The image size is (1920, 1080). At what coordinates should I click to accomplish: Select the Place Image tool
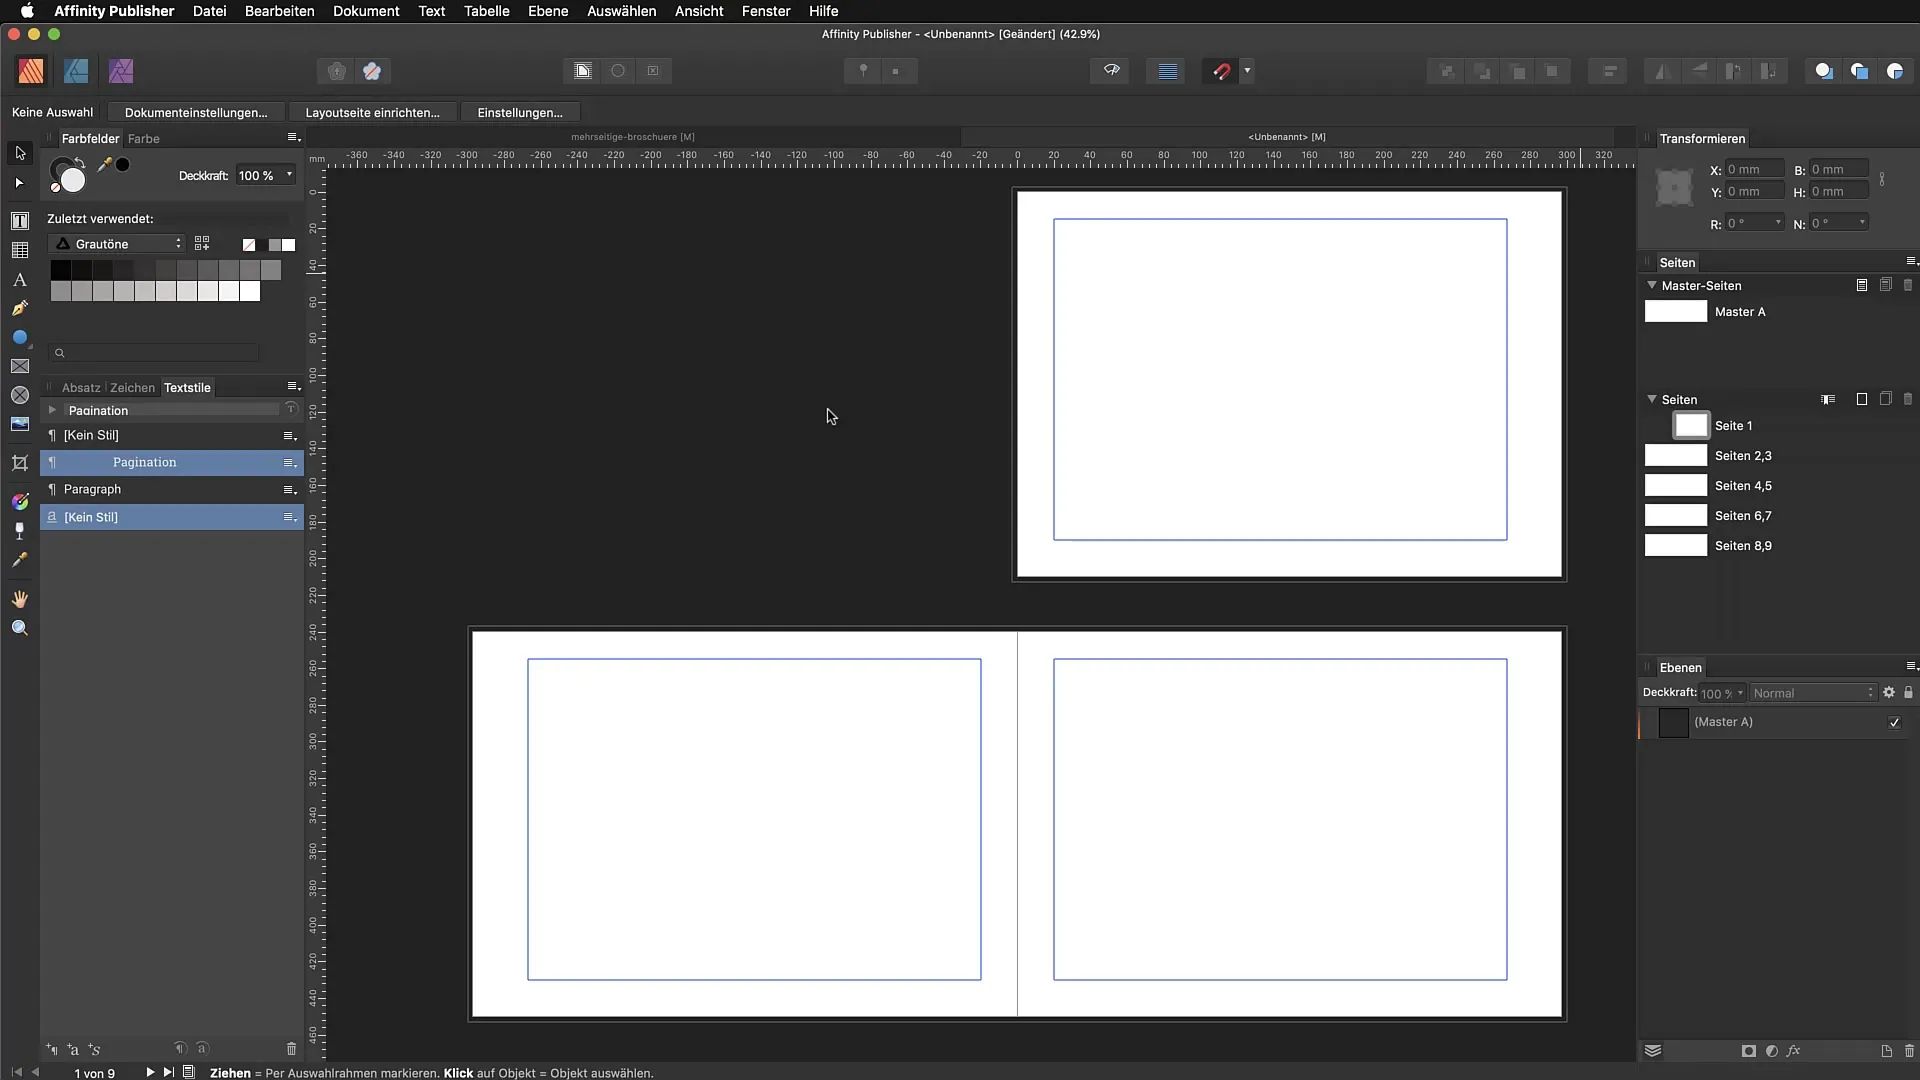pyautogui.click(x=20, y=424)
